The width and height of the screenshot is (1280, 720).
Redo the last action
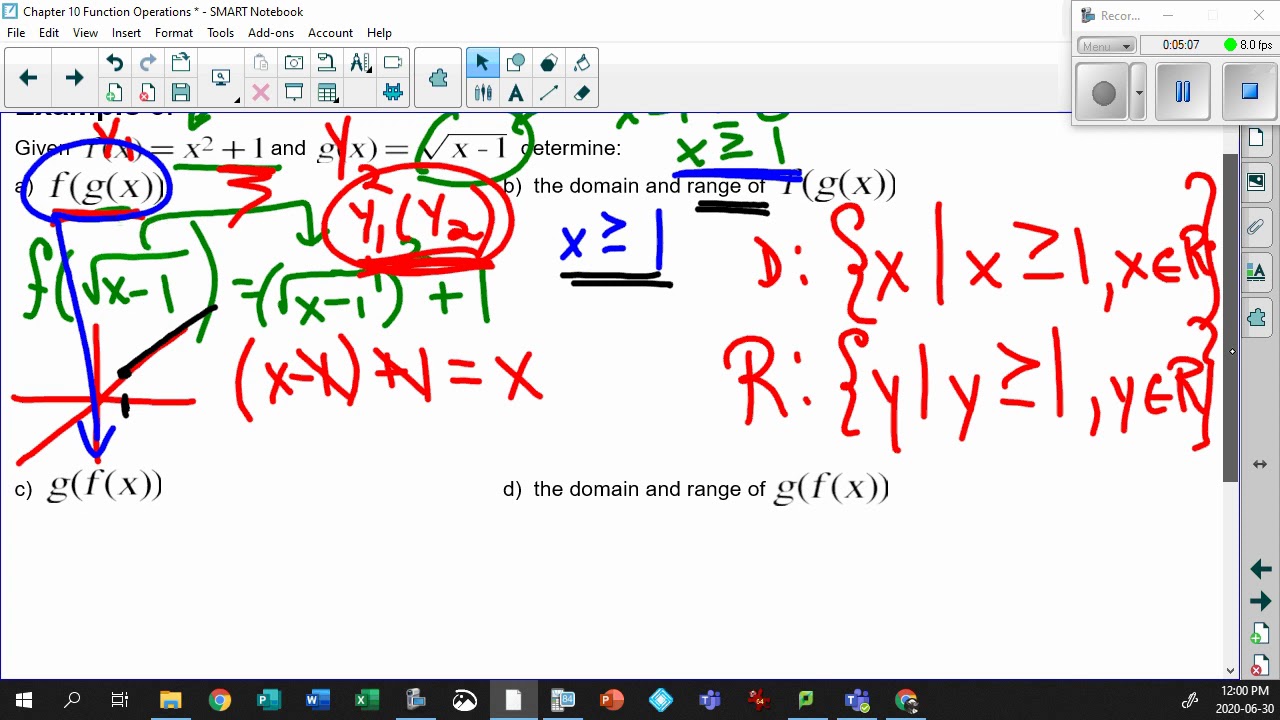(x=147, y=63)
